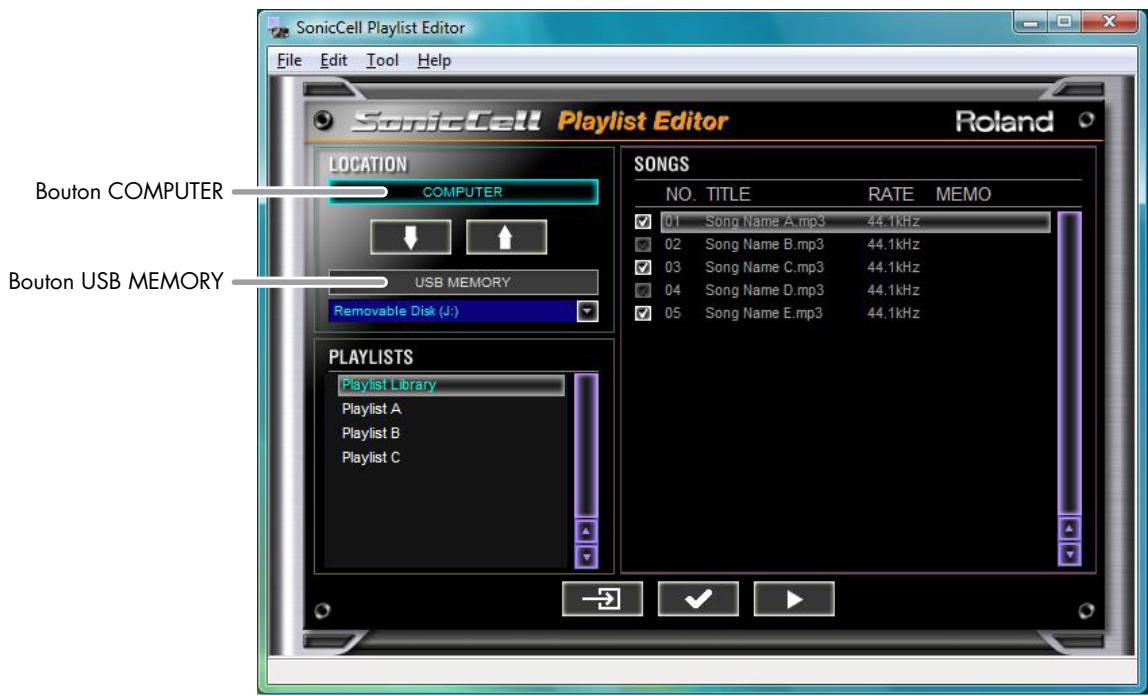Close the SonicCell Playlist Editor window
The width and height of the screenshot is (1148, 696).
[1109, 23]
